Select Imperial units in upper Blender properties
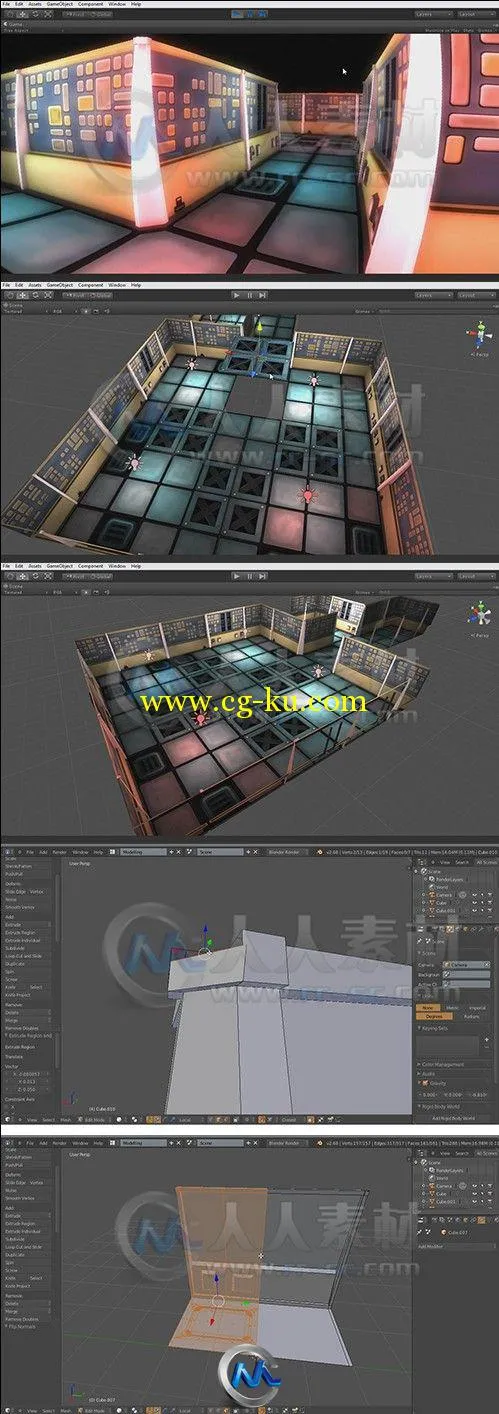The height and width of the screenshot is (1414, 499). (477, 1008)
